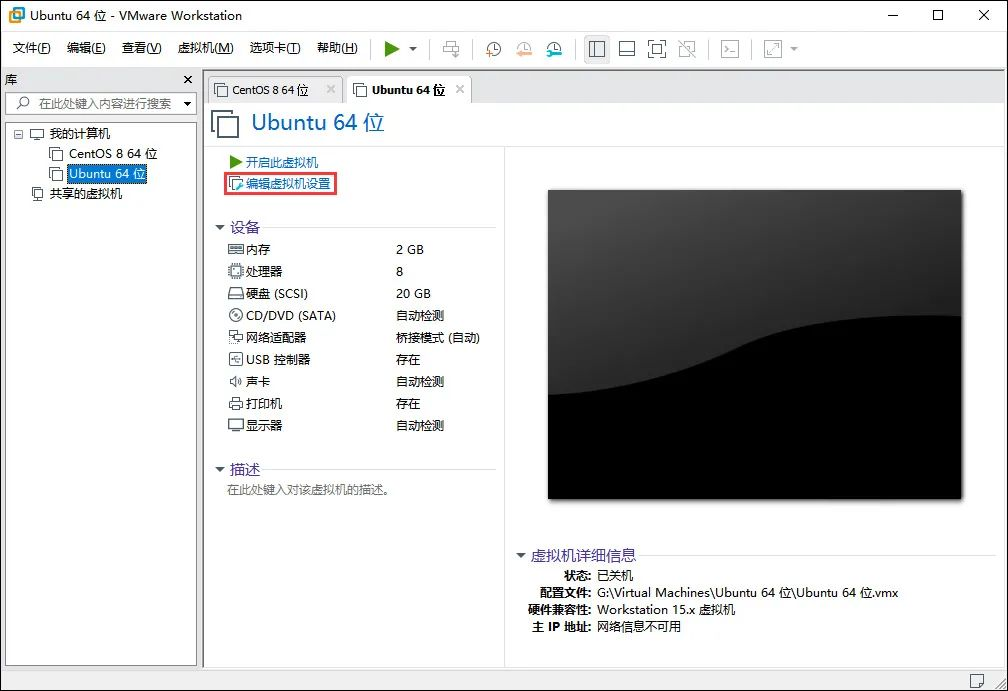Click the config file path ending .vmx
Screen dimensions: 1008x691
747,593
